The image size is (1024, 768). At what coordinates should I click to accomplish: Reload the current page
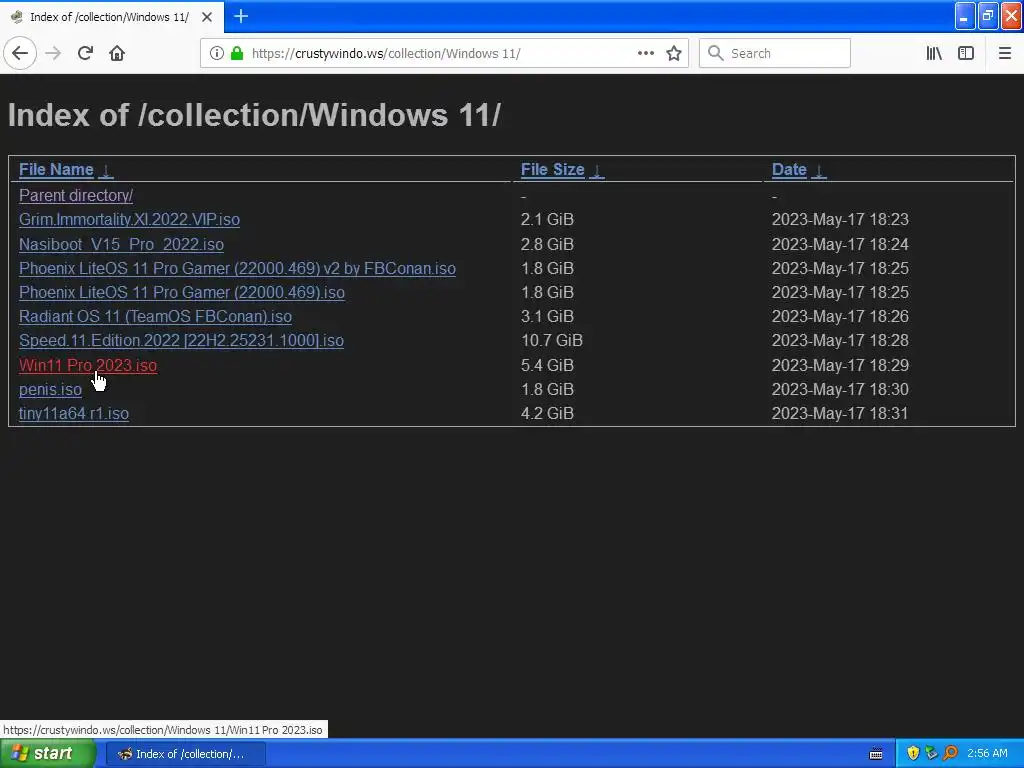(x=85, y=53)
